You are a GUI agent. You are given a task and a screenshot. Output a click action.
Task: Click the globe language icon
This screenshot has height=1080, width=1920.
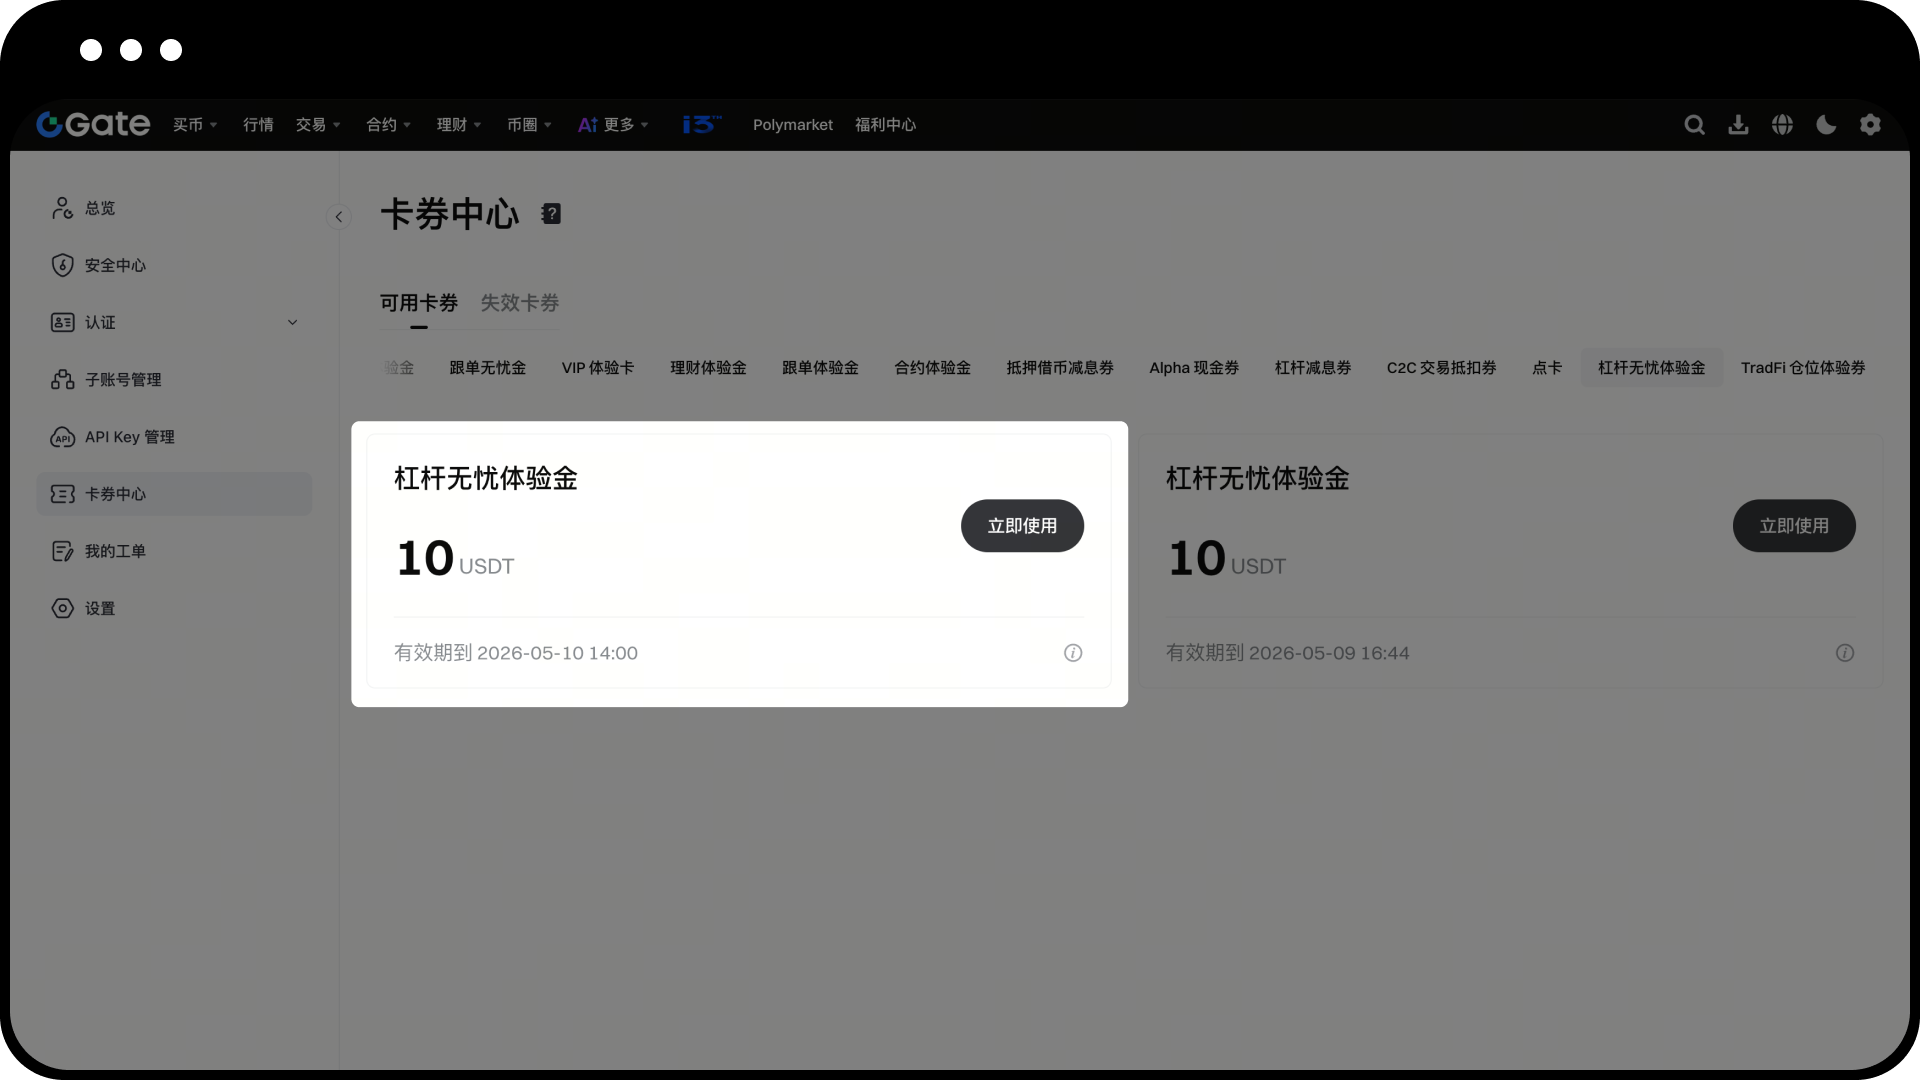point(1782,125)
